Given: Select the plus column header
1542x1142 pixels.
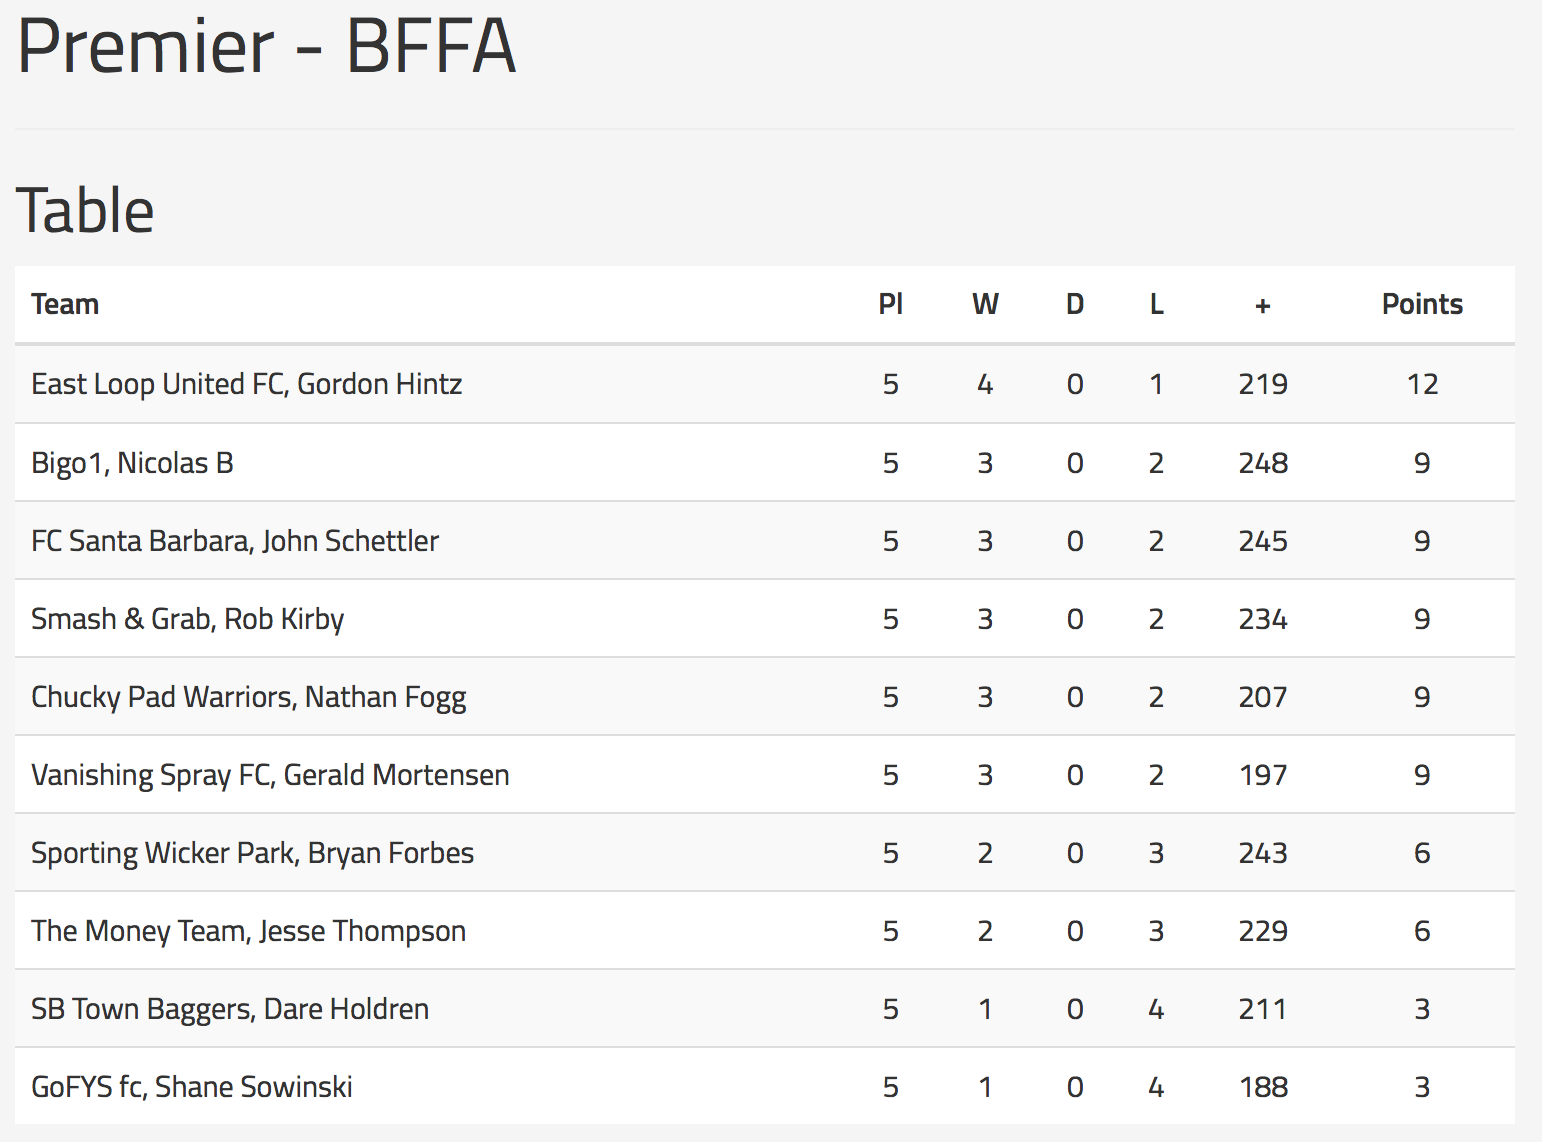Looking at the screenshot, I should coord(1263,305).
